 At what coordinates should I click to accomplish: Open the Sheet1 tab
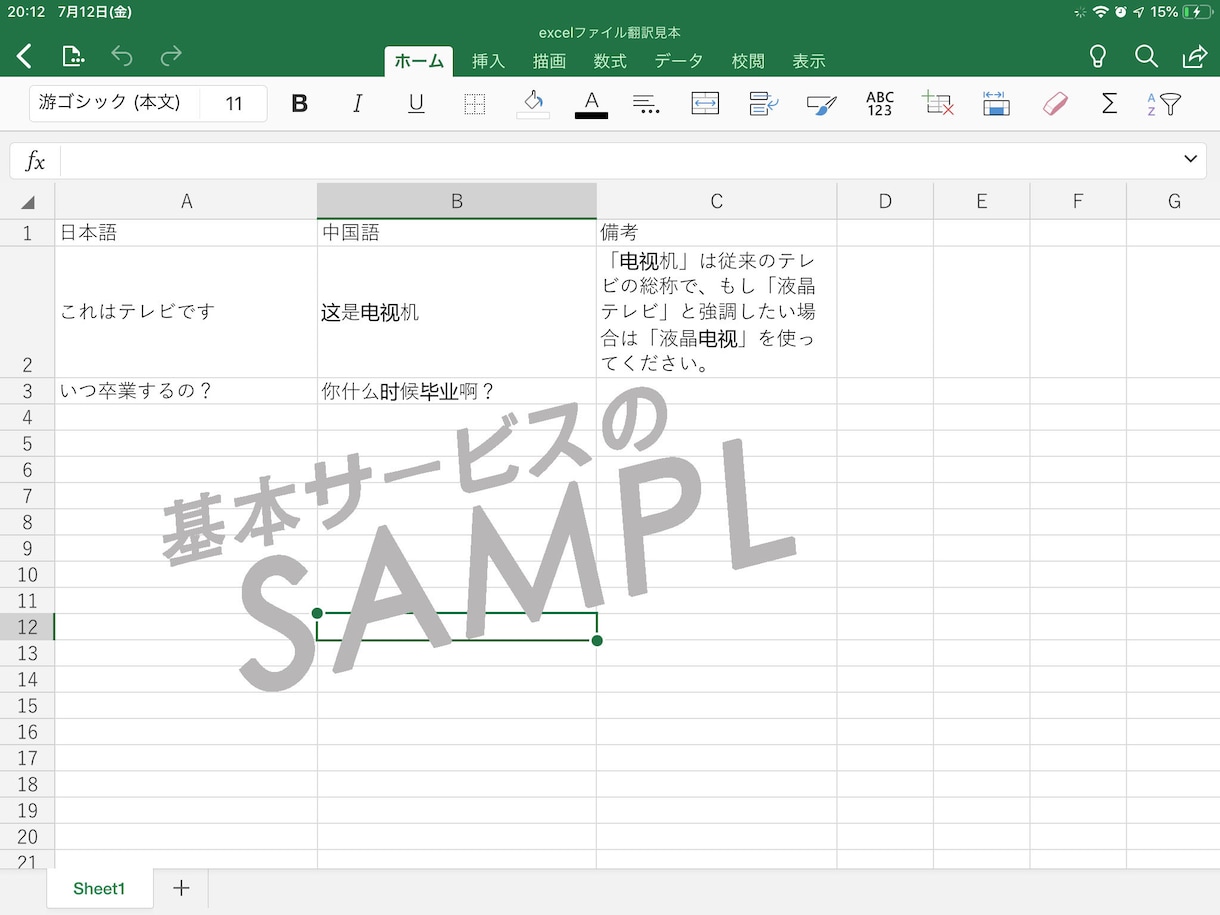tap(99, 888)
